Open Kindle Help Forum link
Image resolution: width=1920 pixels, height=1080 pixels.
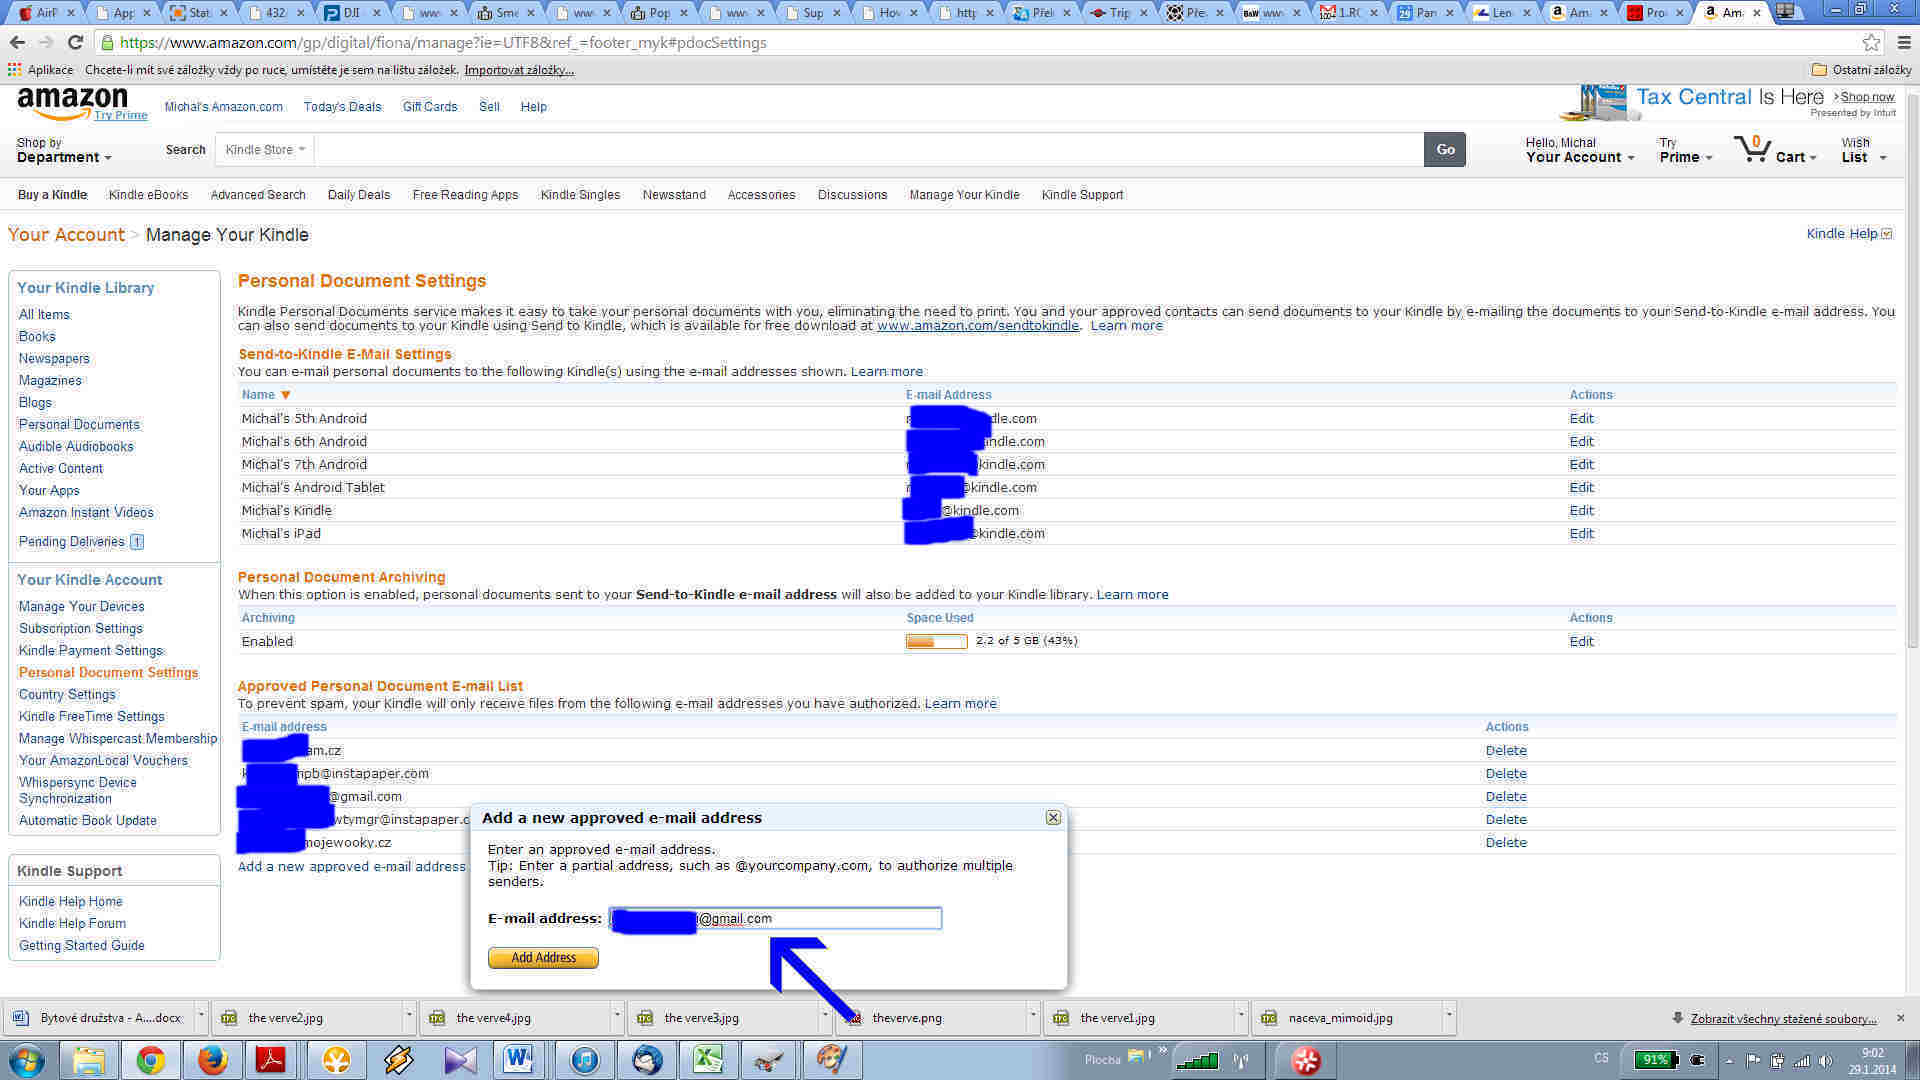pyautogui.click(x=72, y=924)
